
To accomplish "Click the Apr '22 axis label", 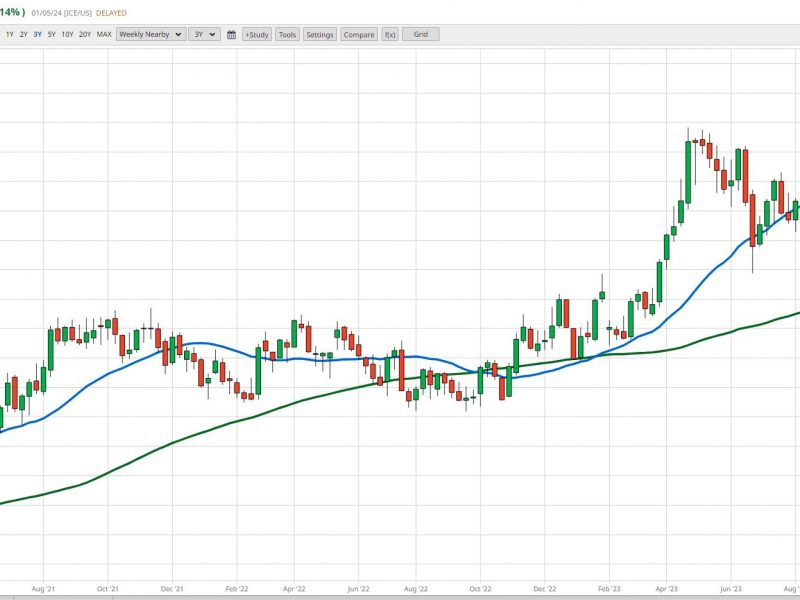I will pos(294,589).
